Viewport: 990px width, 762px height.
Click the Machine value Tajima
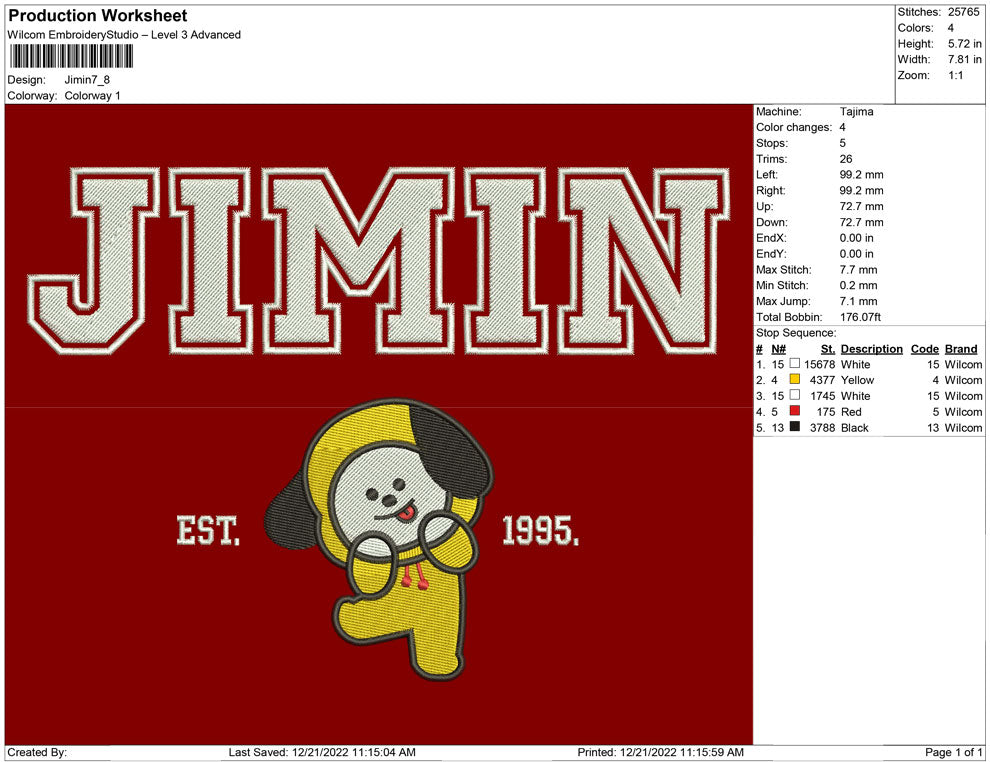tap(857, 112)
